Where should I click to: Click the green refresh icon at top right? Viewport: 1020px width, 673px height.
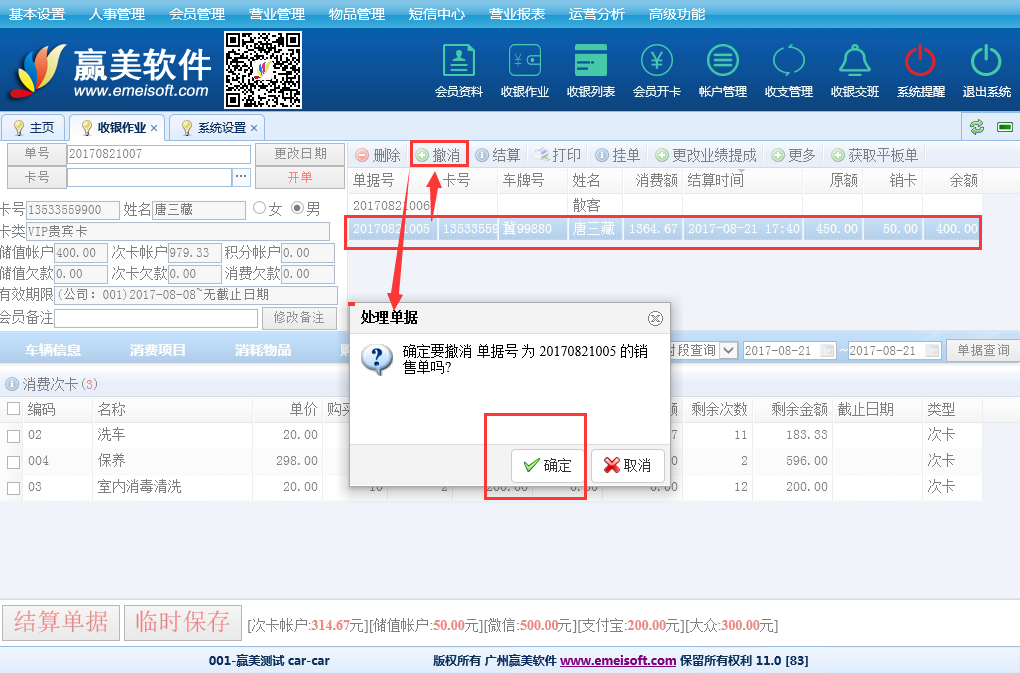click(x=977, y=127)
